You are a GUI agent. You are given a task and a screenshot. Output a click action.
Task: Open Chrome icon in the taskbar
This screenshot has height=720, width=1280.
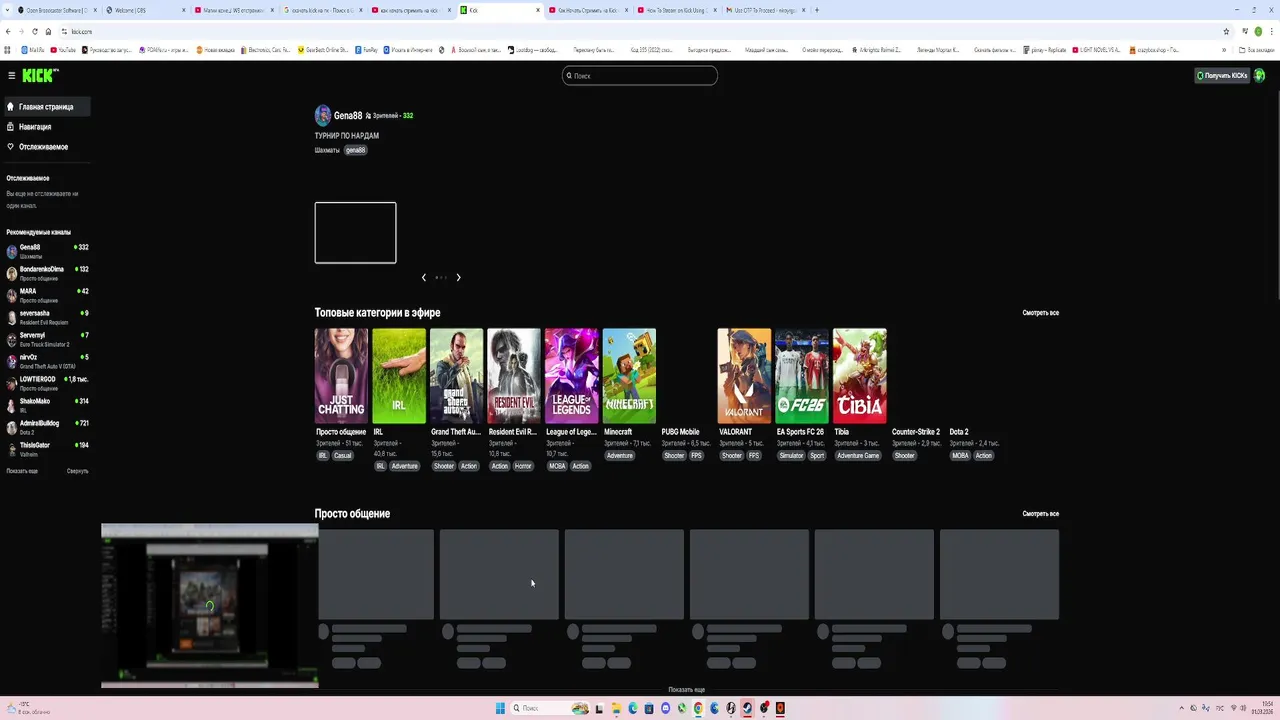pos(698,708)
